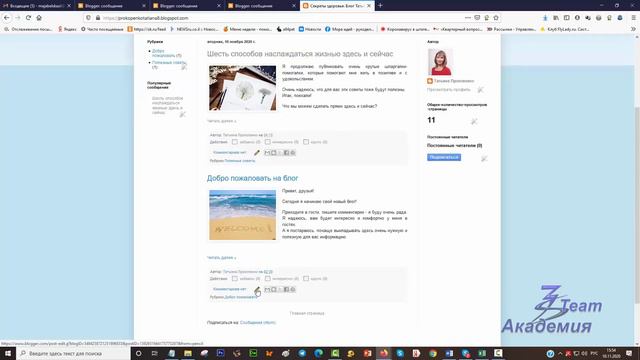Open the page actions three-dots menu
This screenshot has width=640, height=360.
[468, 18]
